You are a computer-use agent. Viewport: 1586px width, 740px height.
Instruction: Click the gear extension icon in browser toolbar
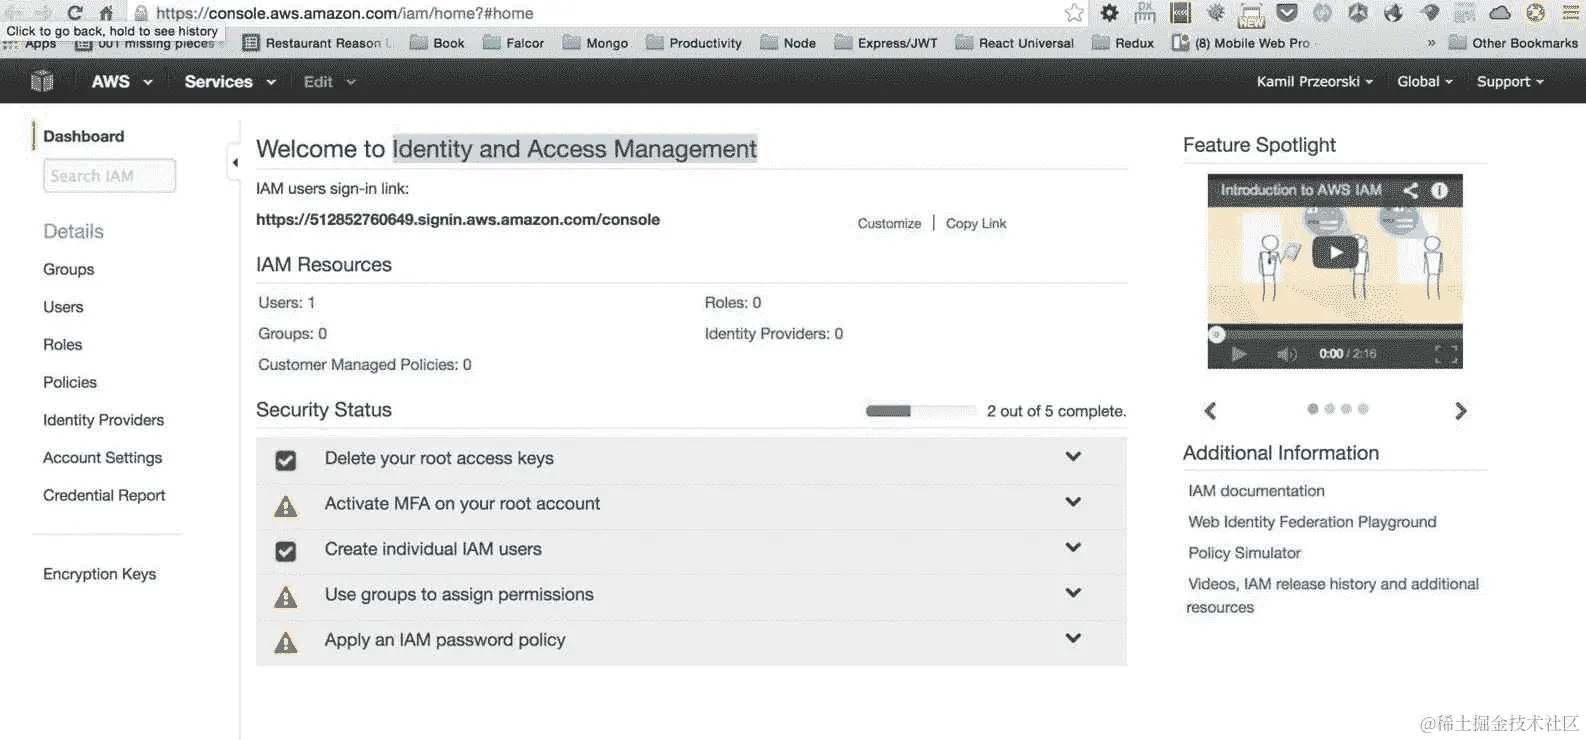point(1109,13)
